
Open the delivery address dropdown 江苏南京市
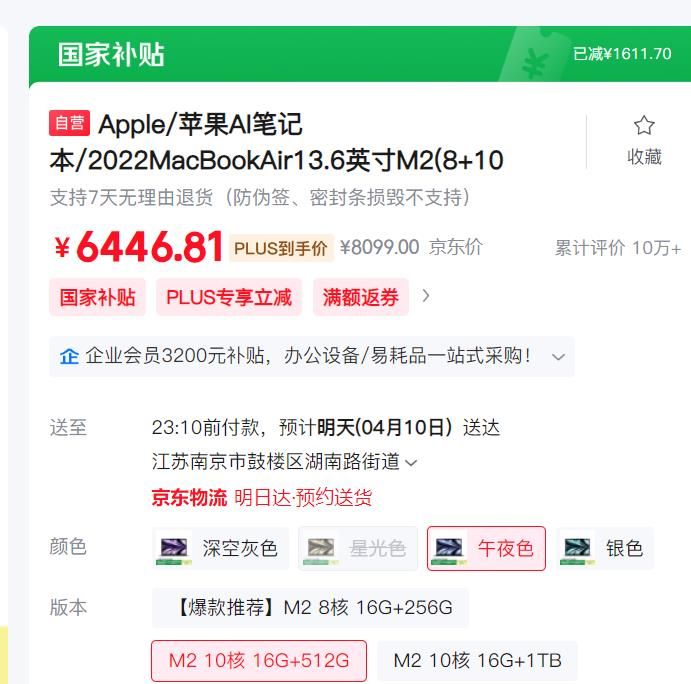coord(284,462)
